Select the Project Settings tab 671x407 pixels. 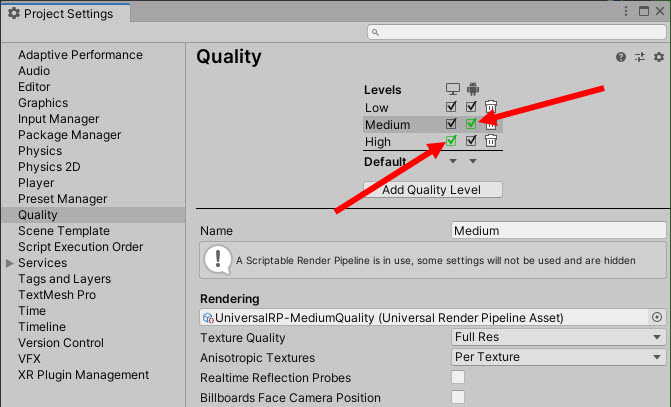[65, 13]
